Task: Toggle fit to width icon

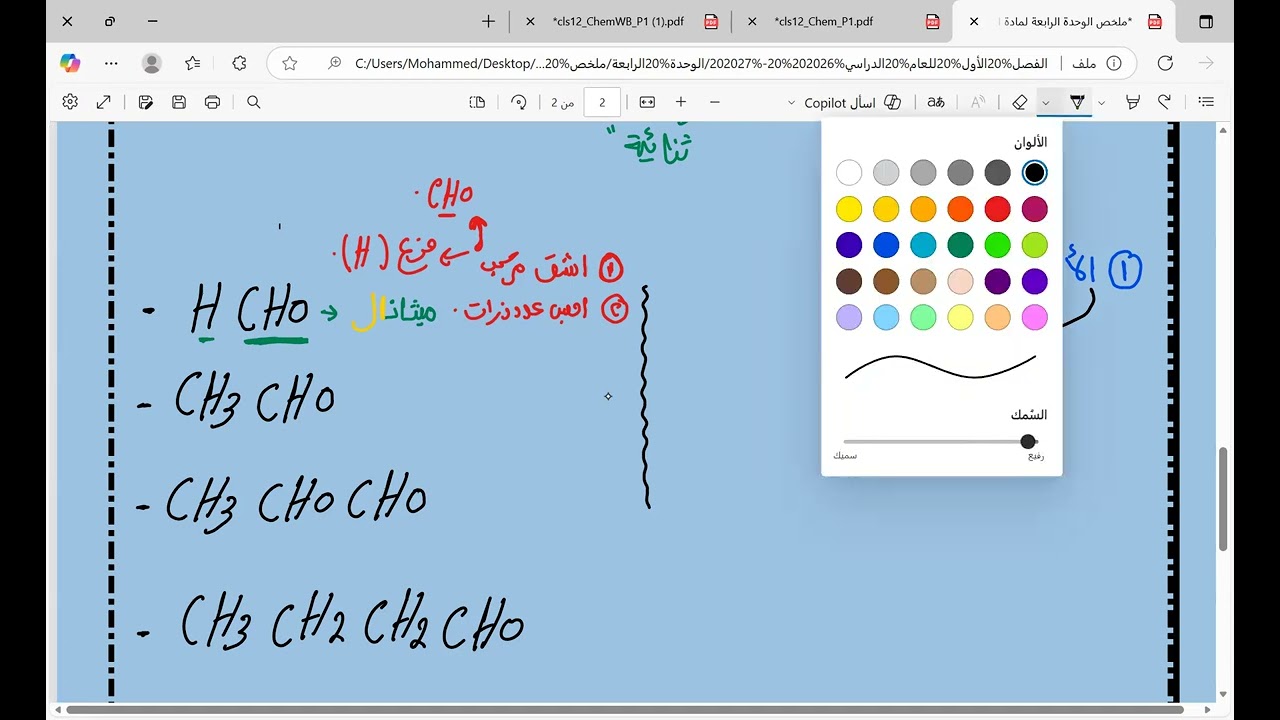Action: [647, 102]
